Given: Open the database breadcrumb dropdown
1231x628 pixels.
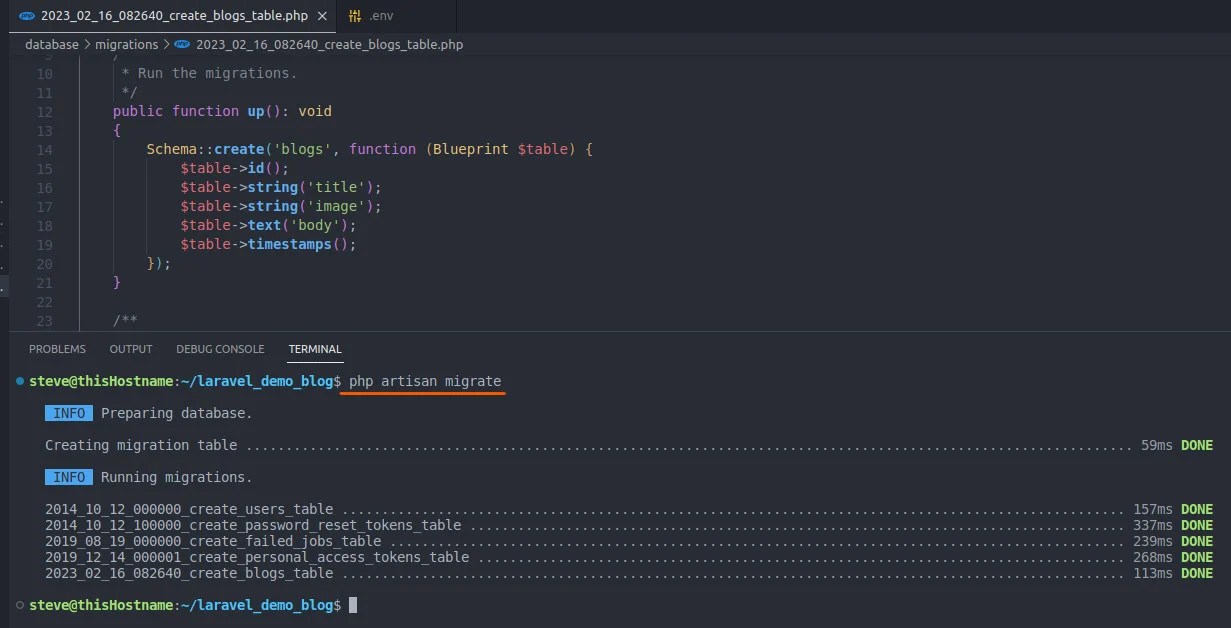Looking at the screenshot, I should click(51, 44).
